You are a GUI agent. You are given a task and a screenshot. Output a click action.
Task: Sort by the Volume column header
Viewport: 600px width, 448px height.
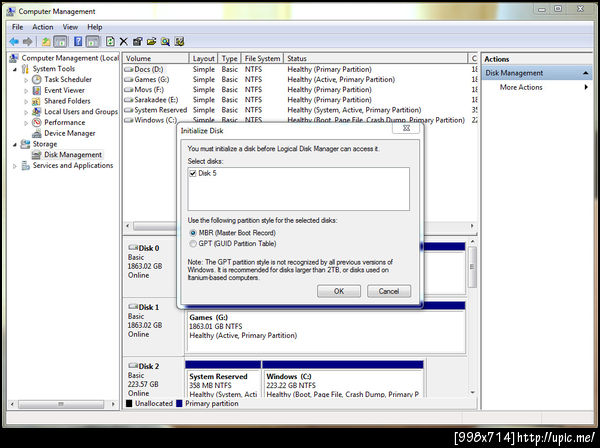[x=156, y=59]
